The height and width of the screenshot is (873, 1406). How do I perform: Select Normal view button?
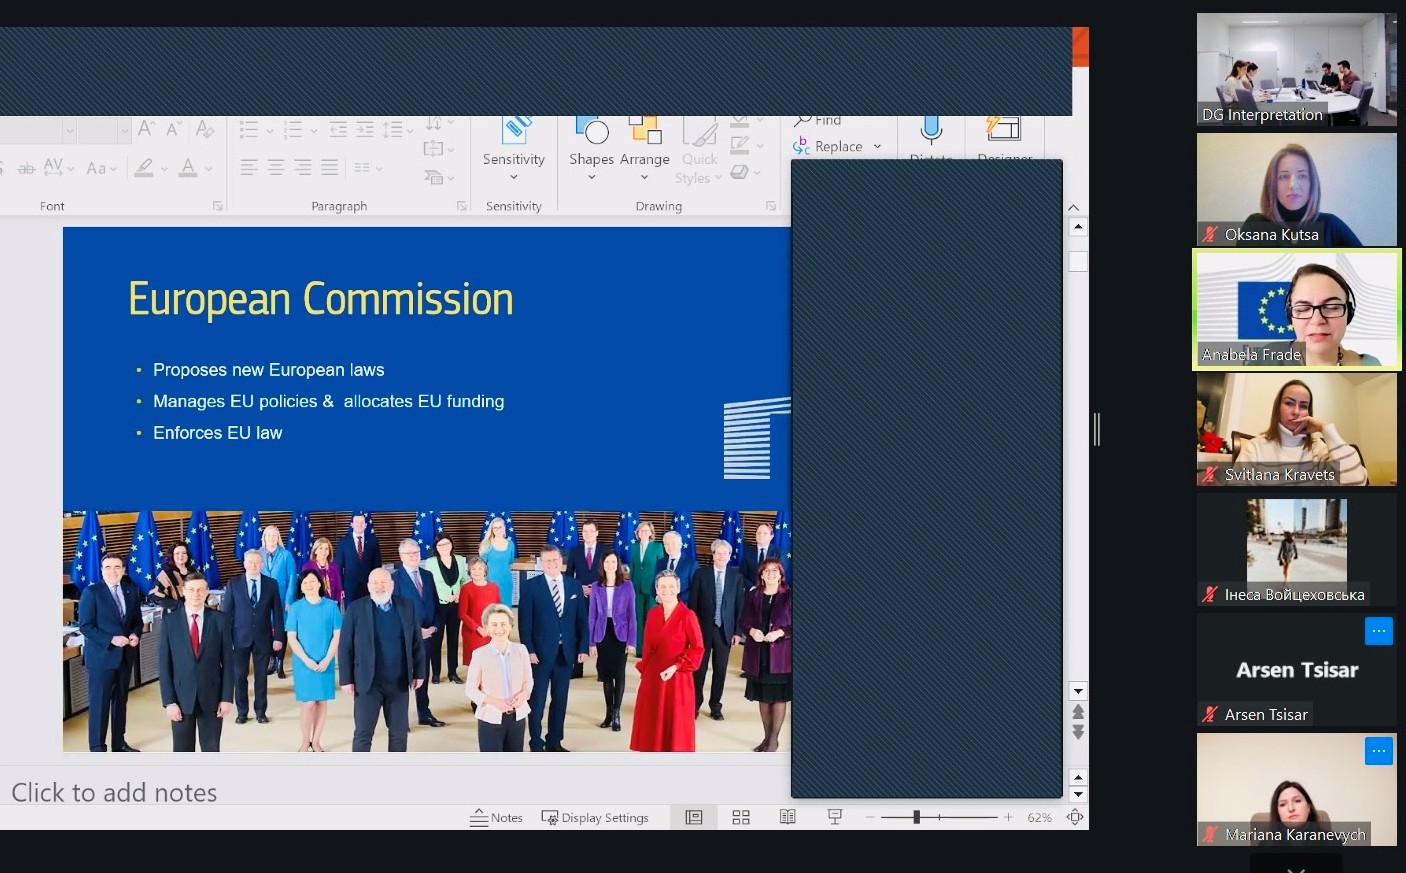[x=693, y=817]
